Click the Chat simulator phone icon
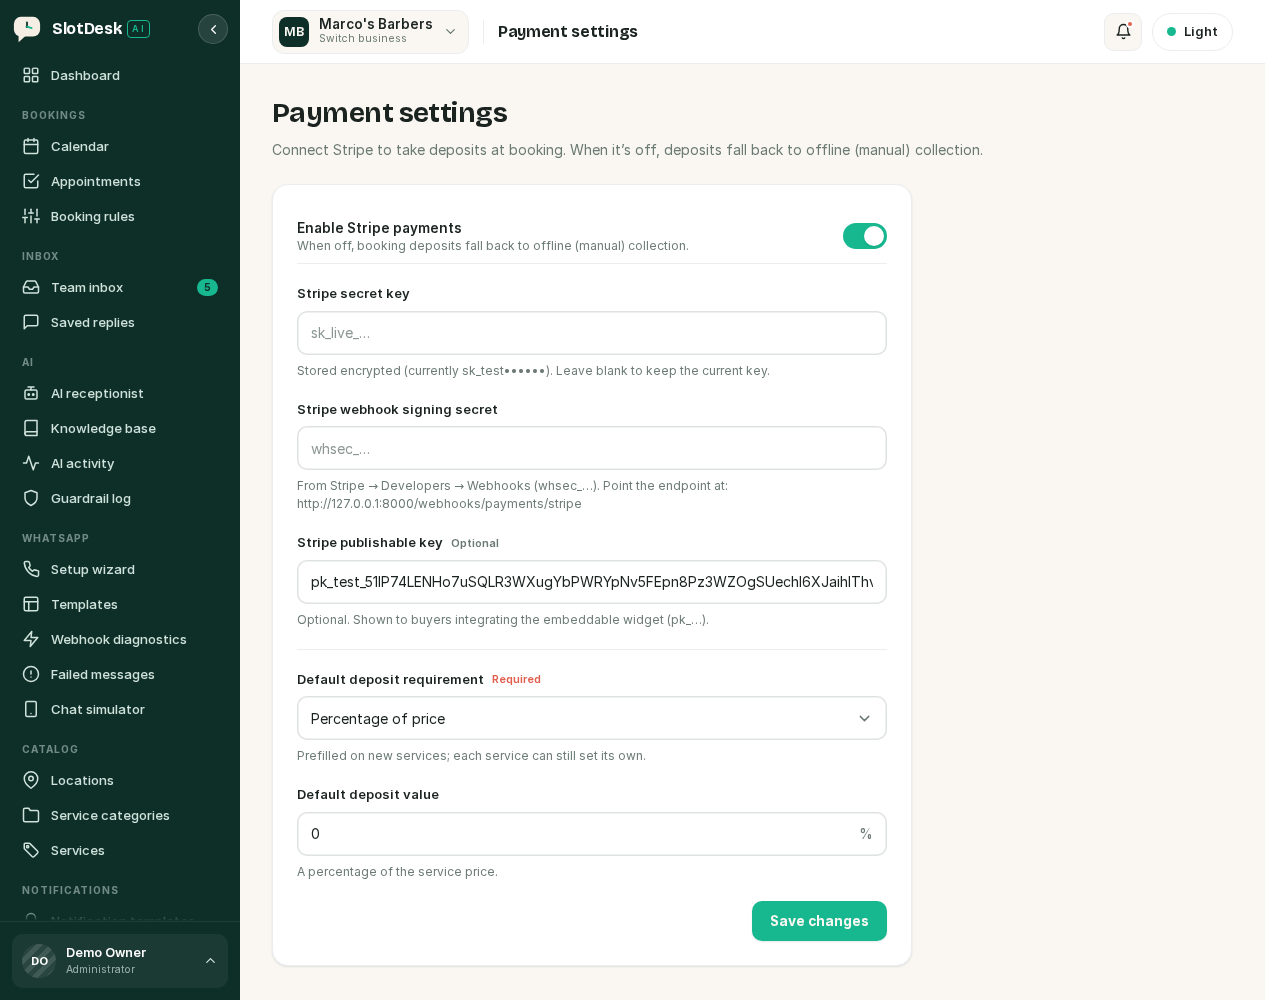1280x1000 pixels. (31, 709)
